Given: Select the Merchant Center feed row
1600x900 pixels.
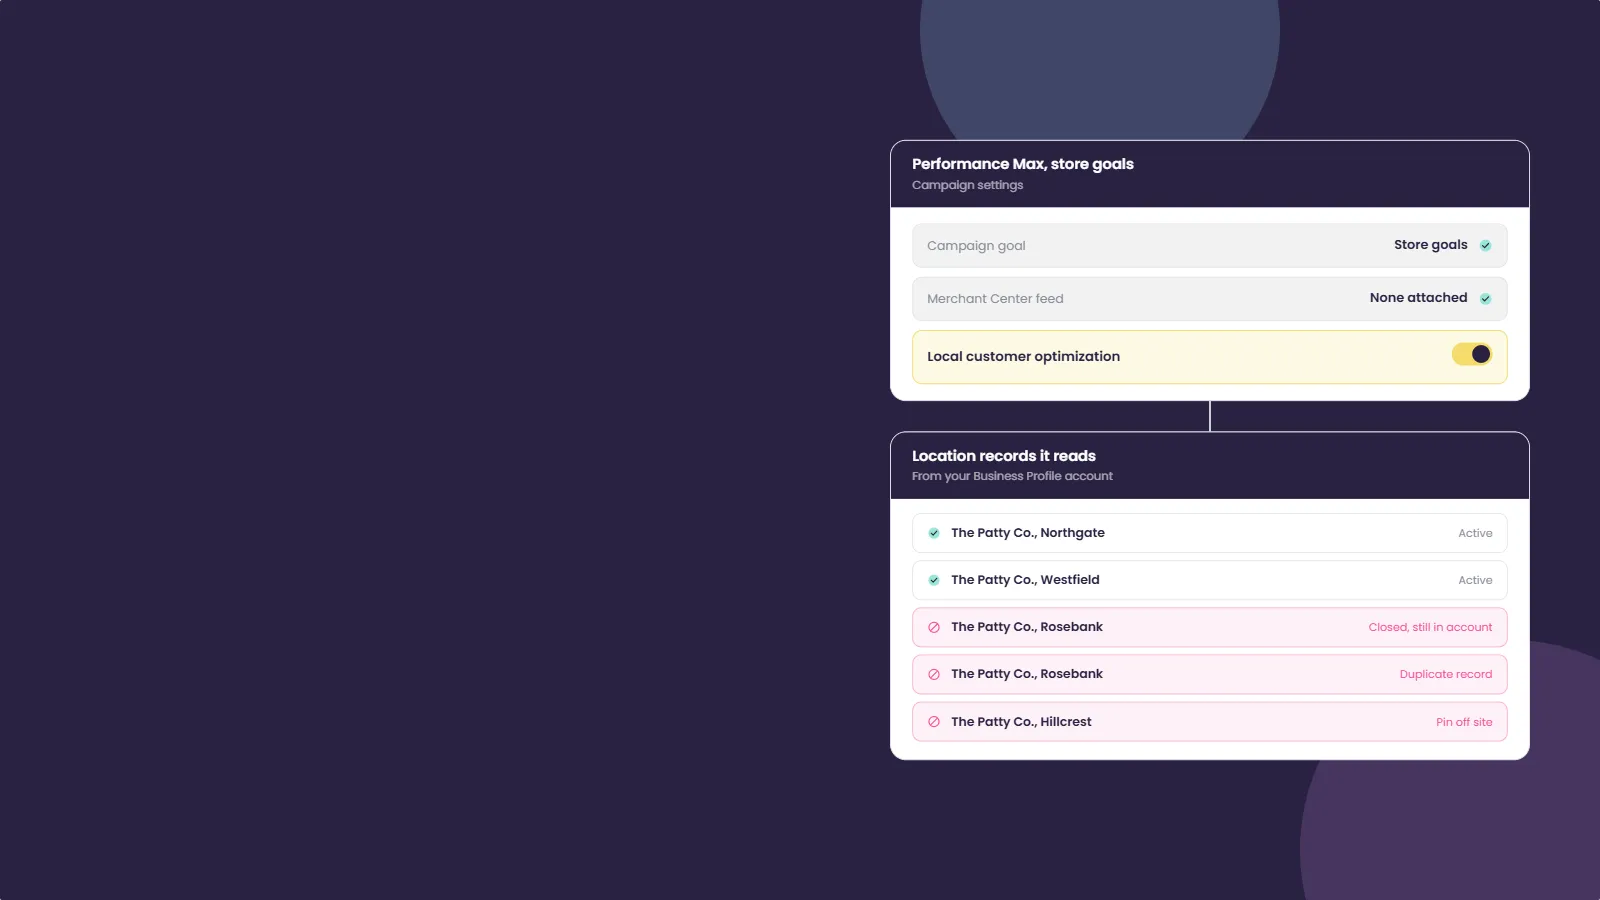Looking at the screenshot, I should [1210, 298].
